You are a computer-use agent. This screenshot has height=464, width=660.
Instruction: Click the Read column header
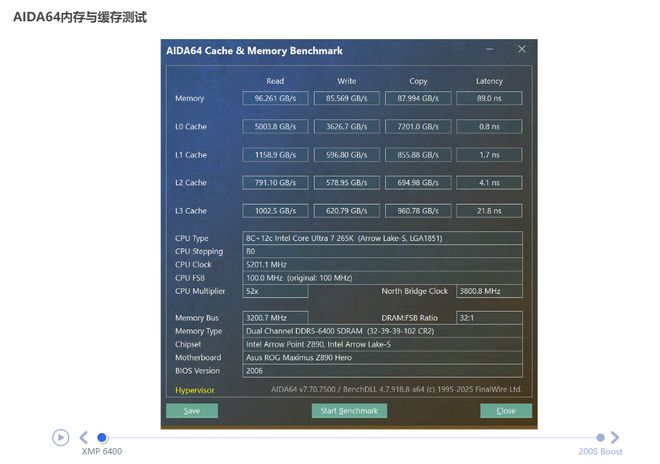click(x=275, y=81)
